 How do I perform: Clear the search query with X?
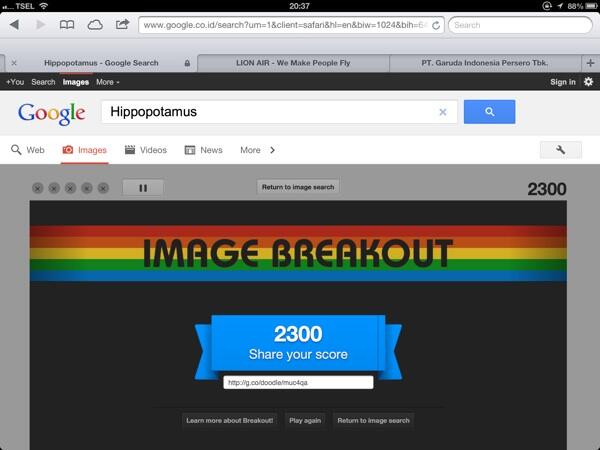coord(443,112)
